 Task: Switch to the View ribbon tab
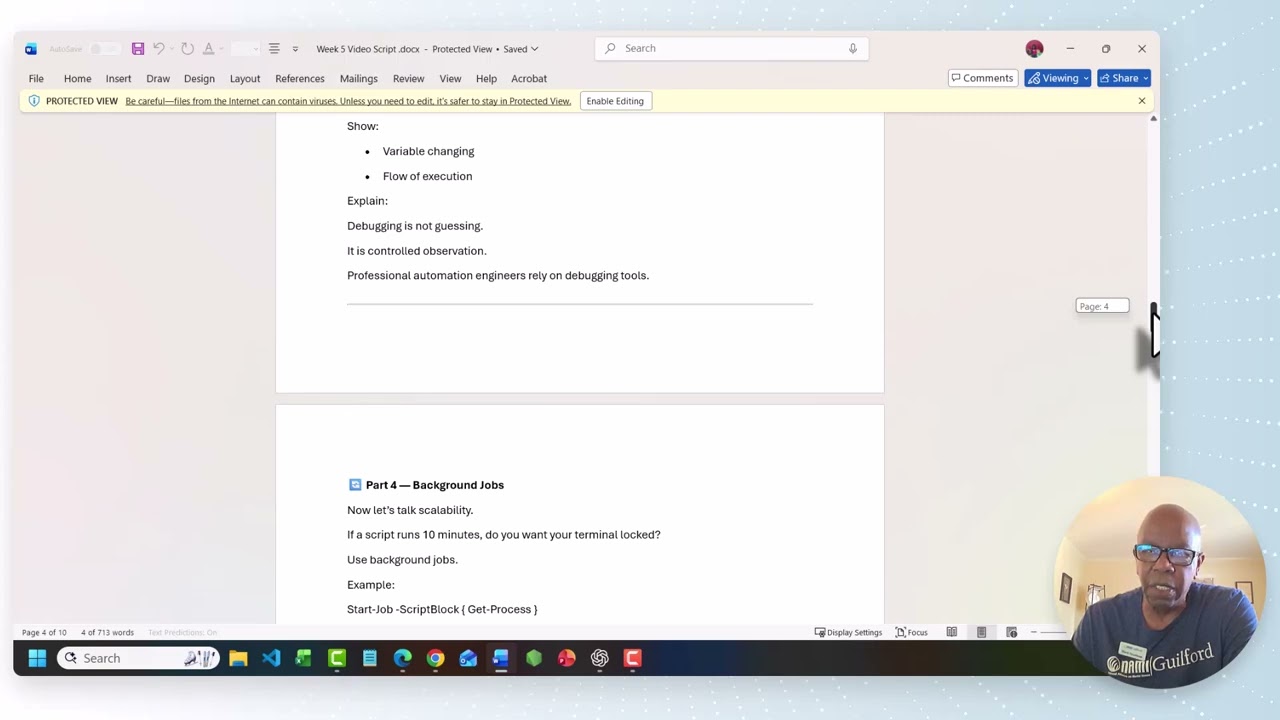point(450,78)
